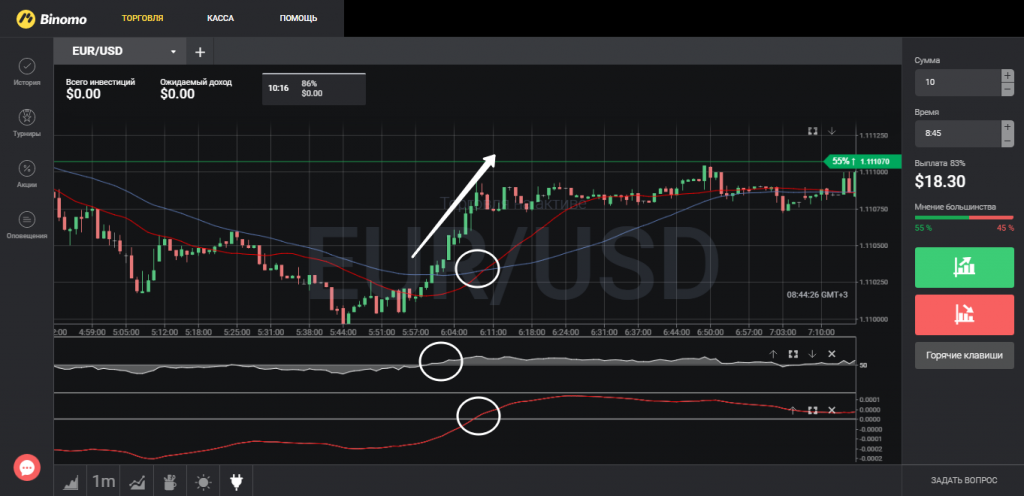Click the 10:16 86% deal box
1024x496 pixels.
(x=313, y=89)
